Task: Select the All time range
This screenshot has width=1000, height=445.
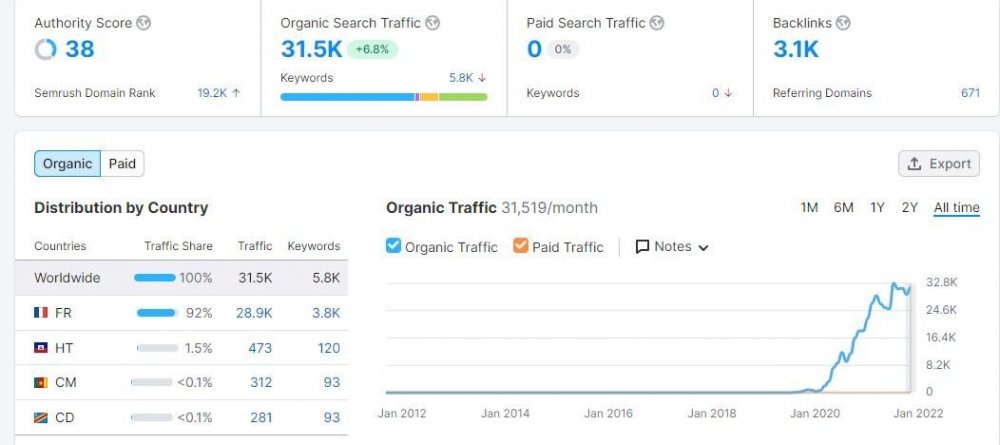Action: coord(956,208)
